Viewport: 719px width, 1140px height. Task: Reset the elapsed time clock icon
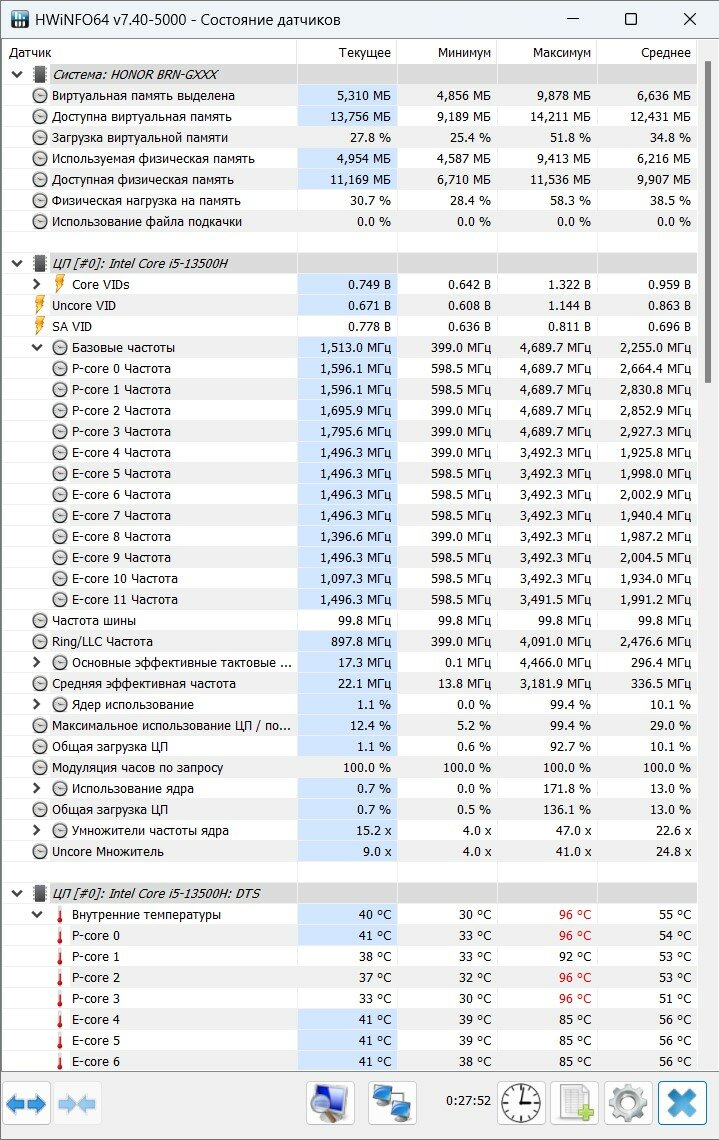521,1103
